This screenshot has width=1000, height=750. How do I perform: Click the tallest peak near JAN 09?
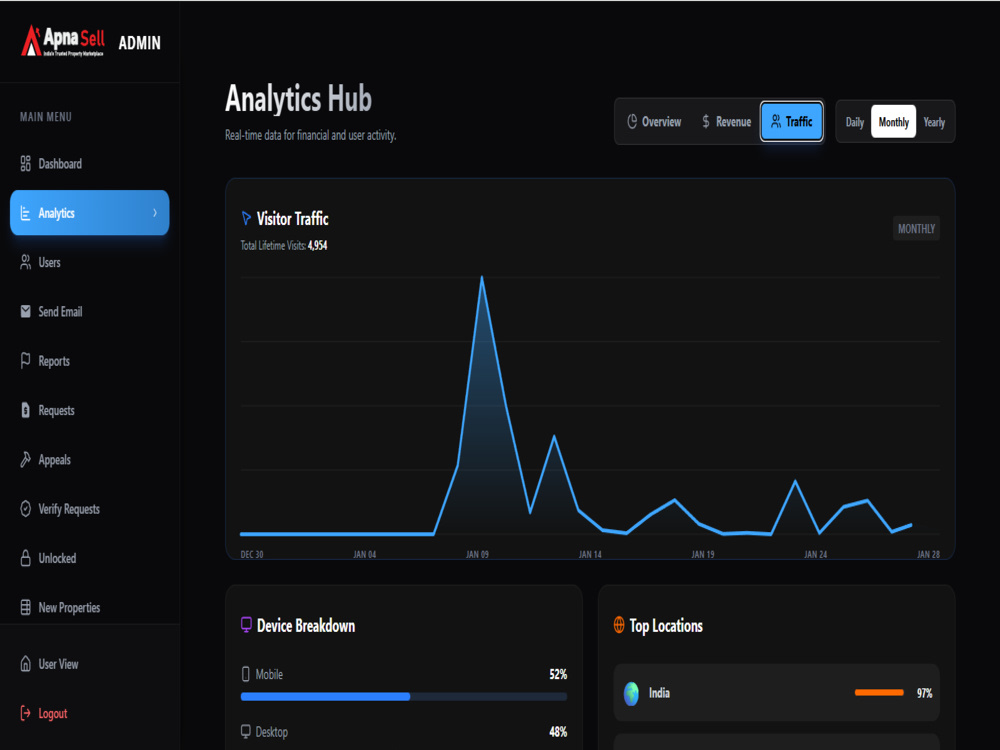pyautogui.click(x=482, y=277)
